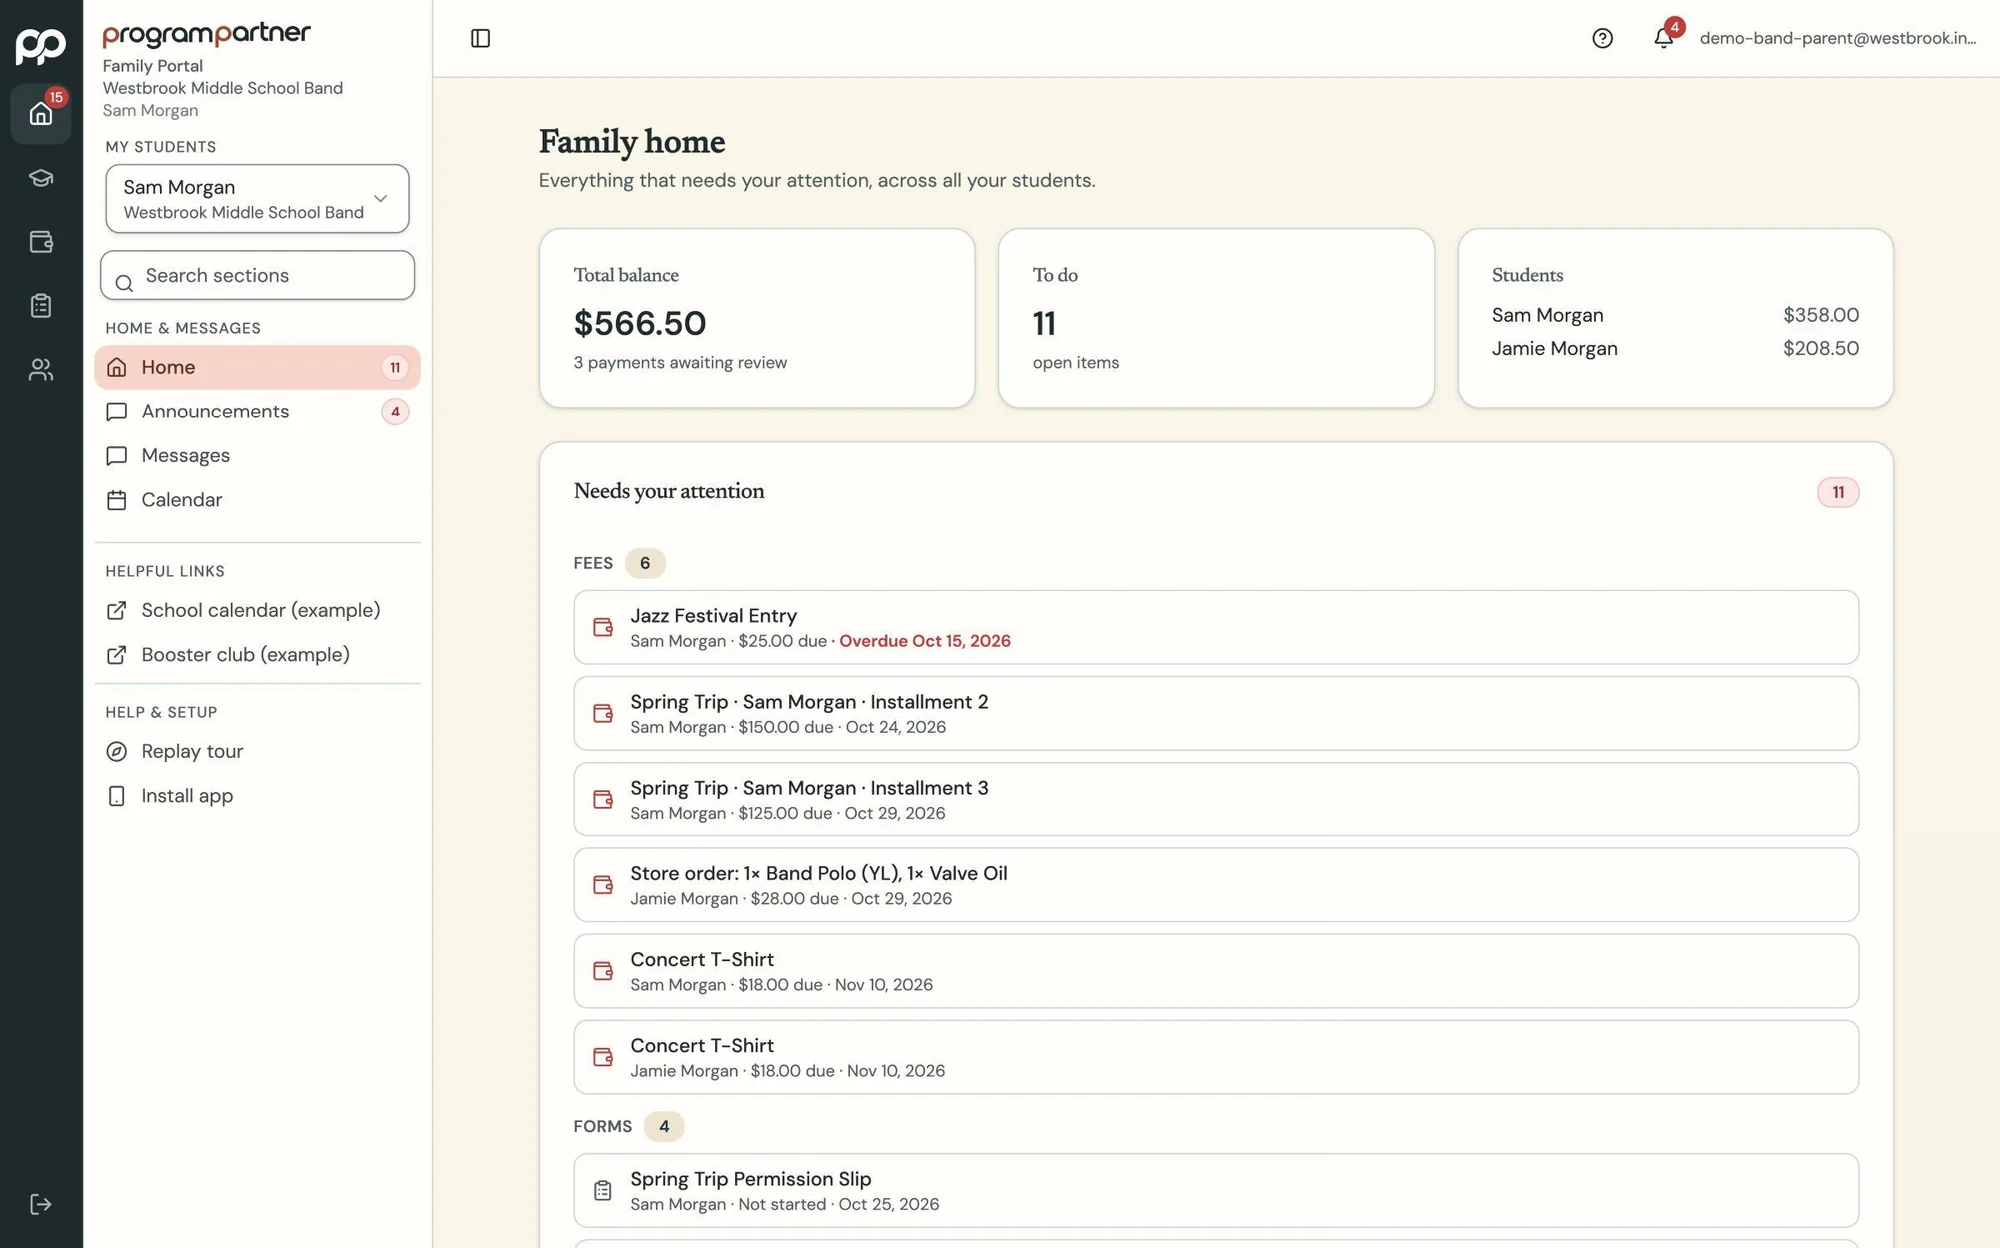Click the form icon beside Spring Trip Permission Slip

(x=603, y=1191)
